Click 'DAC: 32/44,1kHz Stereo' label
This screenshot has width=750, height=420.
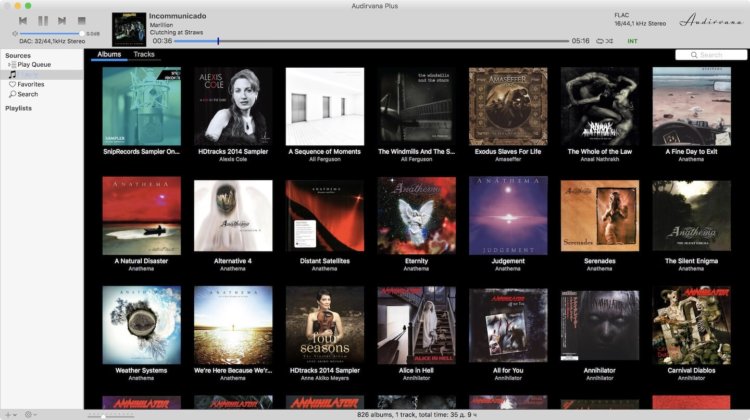coord(52,42)
